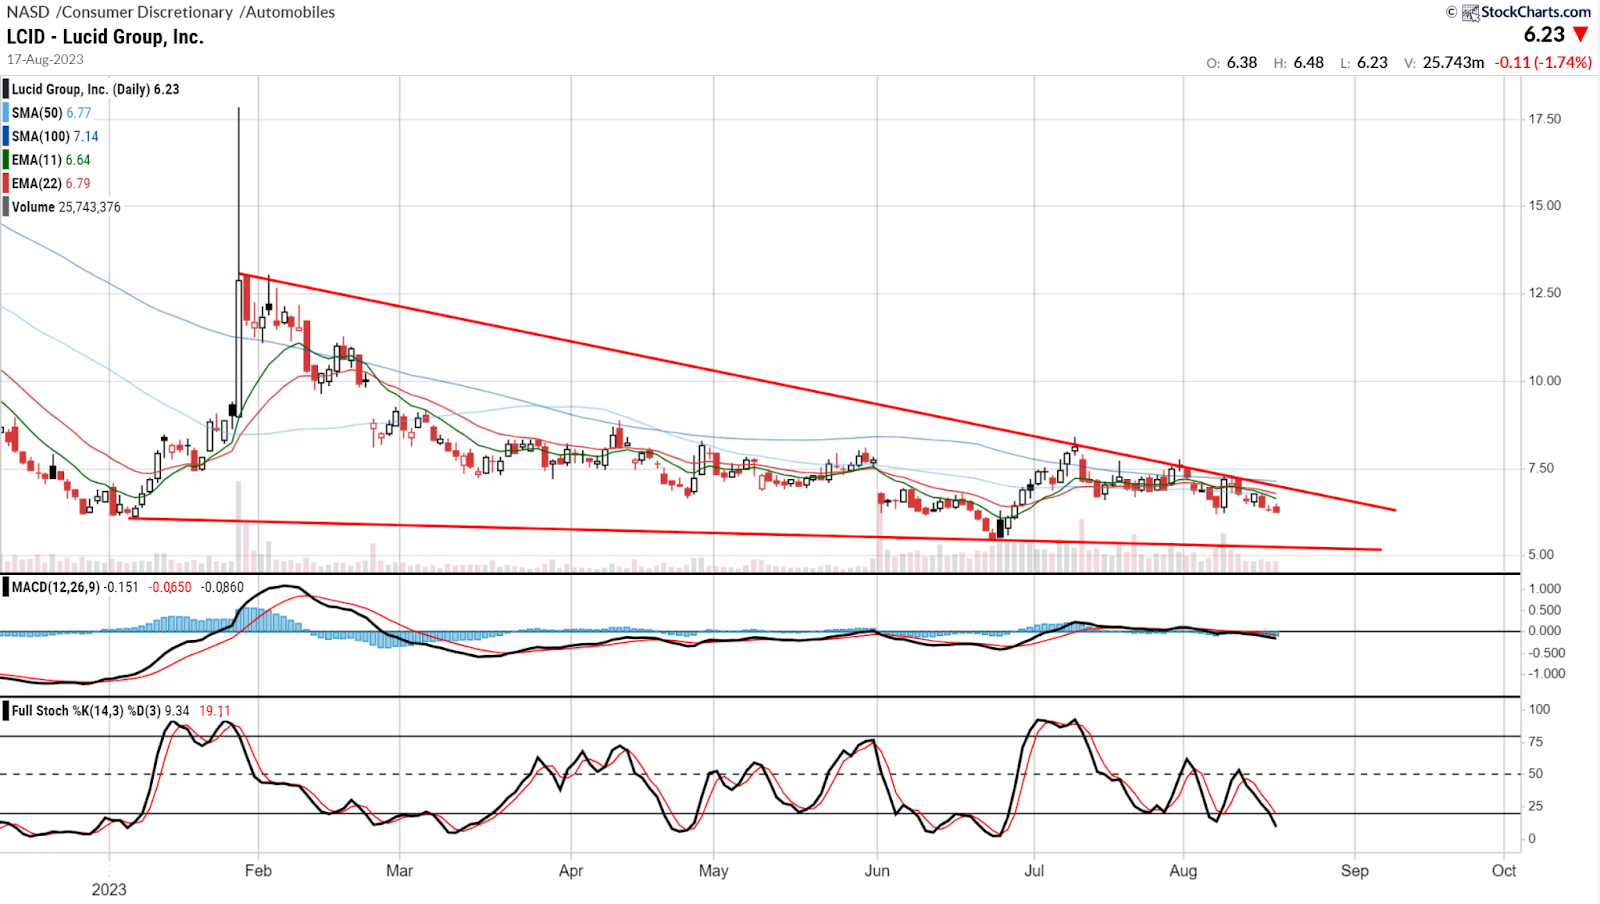
Task: Click the green EMA(11) legend color bar
Action: coord(6,160)
